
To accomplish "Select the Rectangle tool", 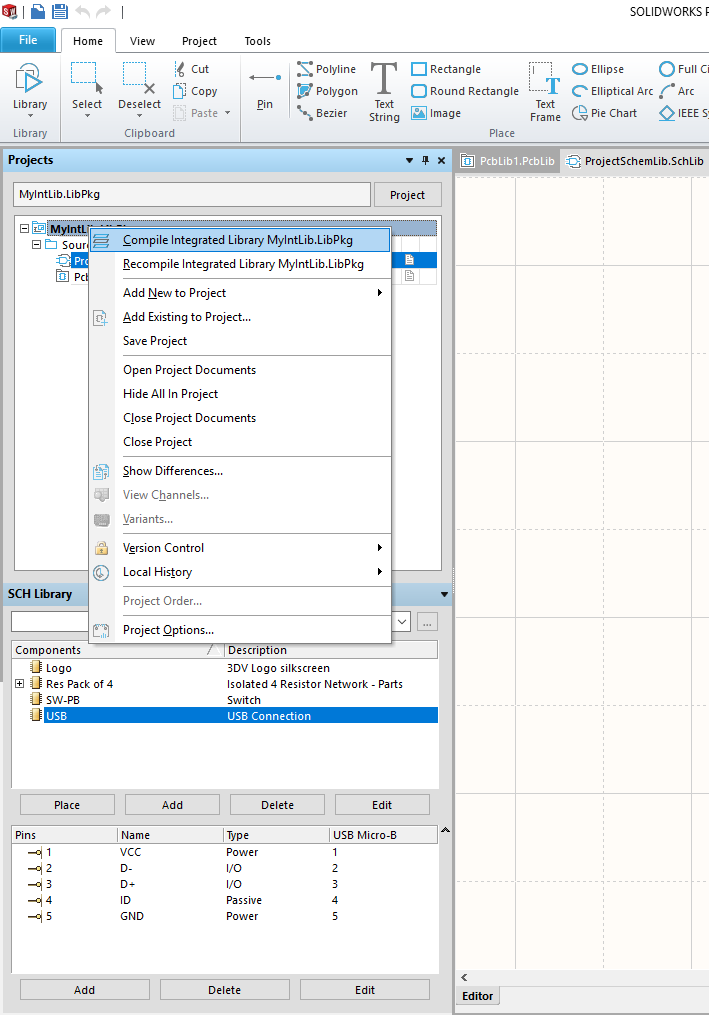I will click(x=446, y=69).
